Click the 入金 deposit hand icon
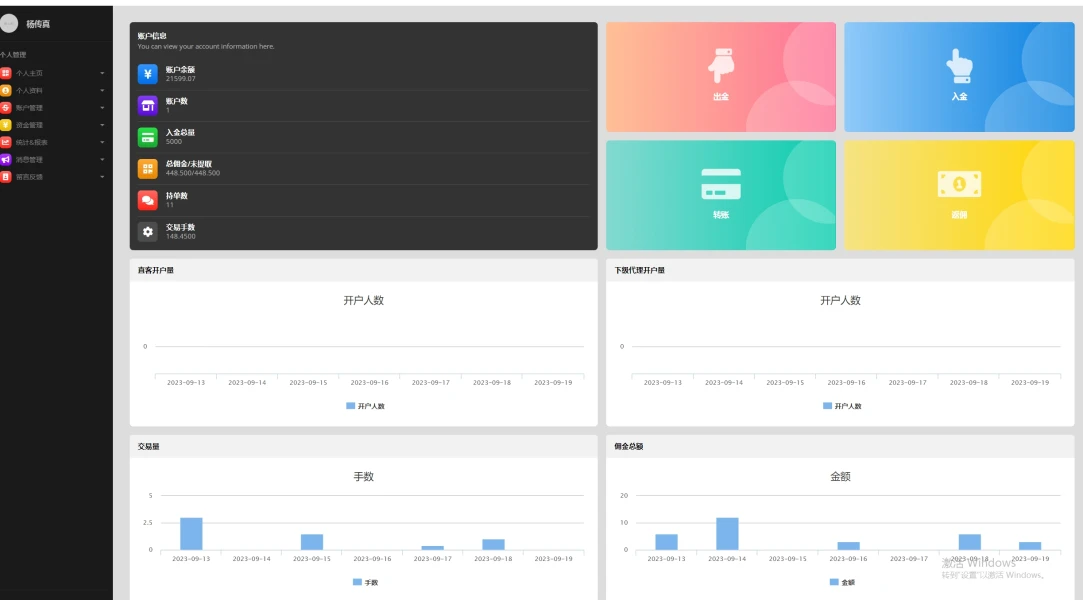The image size is (1083, 600). click(x=959, y=66)
